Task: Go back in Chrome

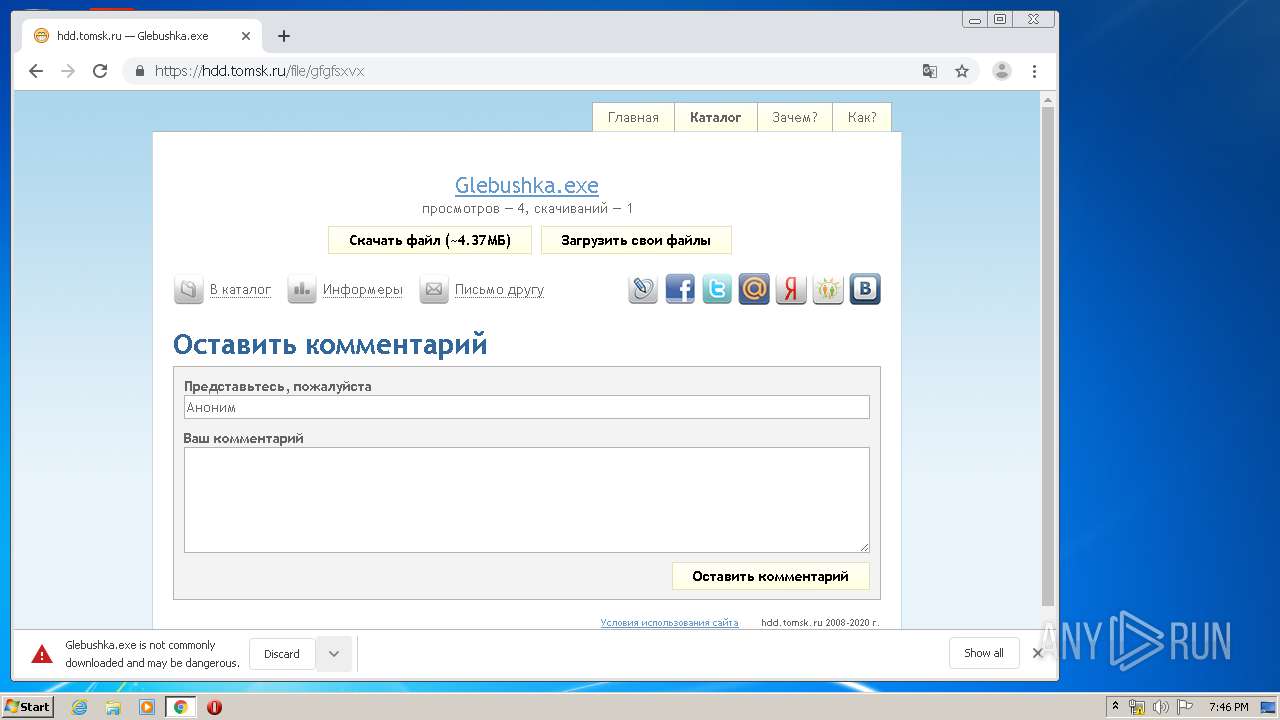Action: (36, 71)
